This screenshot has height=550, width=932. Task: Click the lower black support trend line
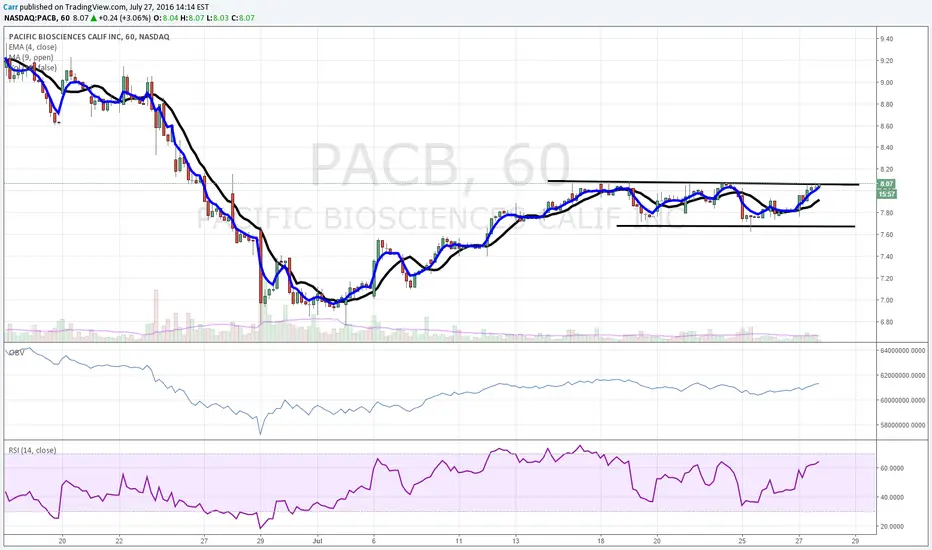pos(736,226)
